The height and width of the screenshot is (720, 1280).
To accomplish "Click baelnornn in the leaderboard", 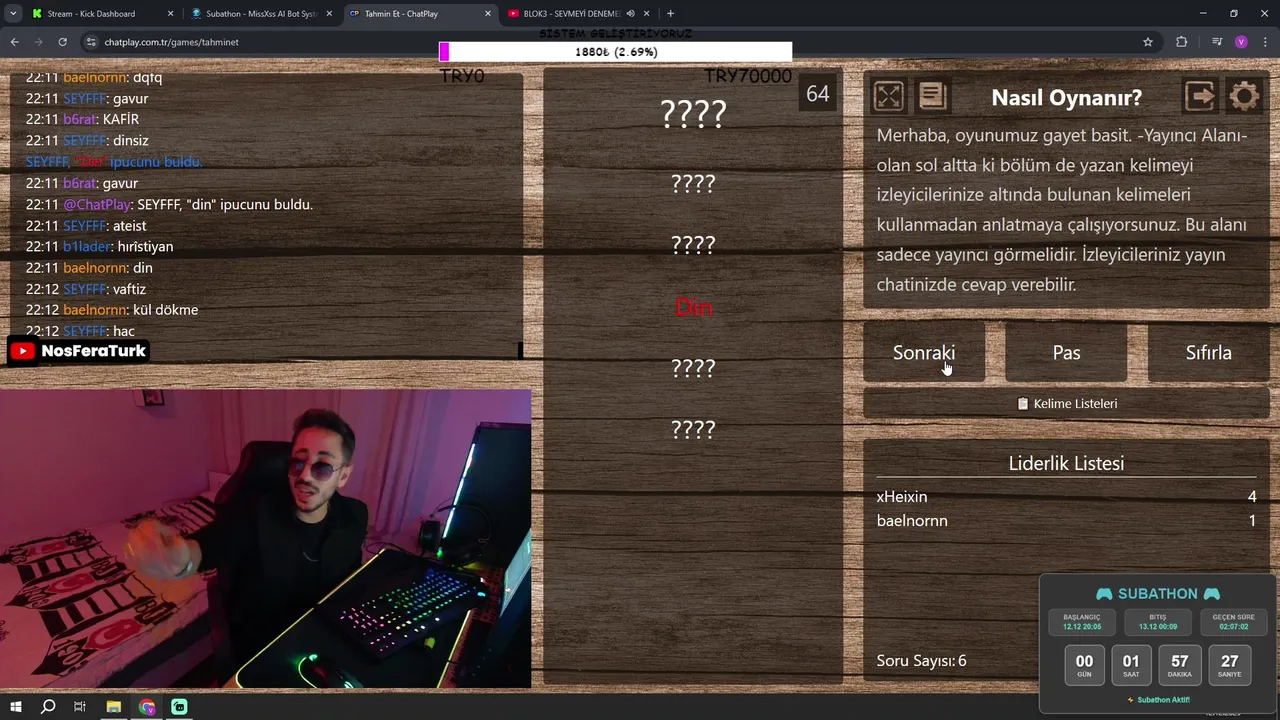I will pyautogui.click(x=912, y=521).
